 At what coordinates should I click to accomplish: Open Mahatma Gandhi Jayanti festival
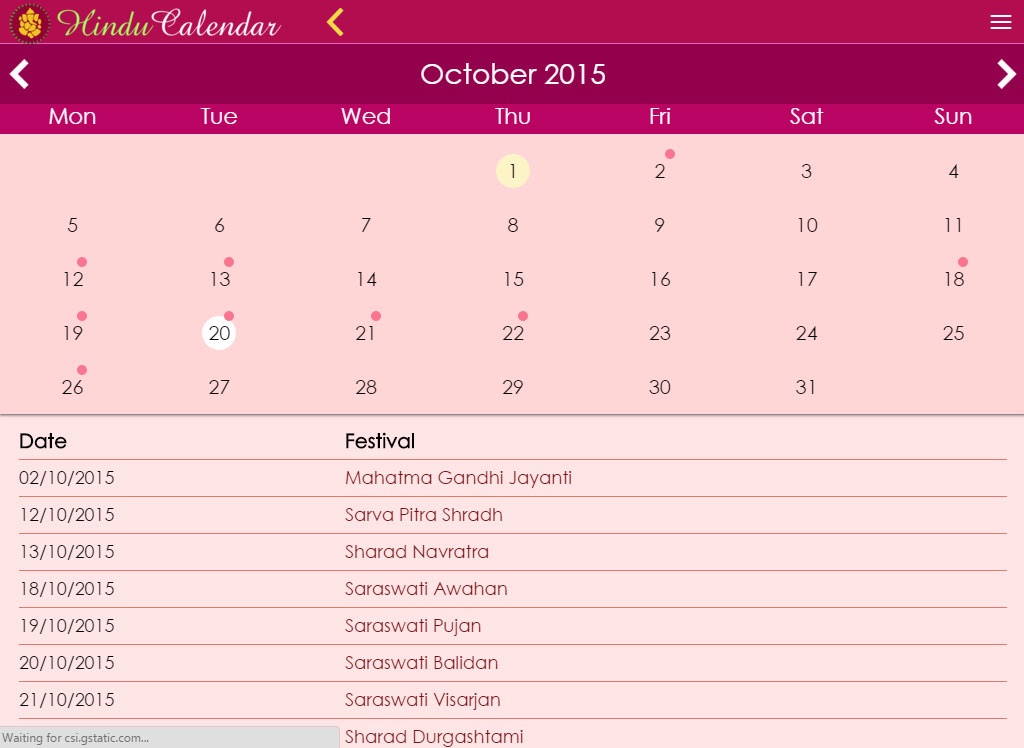[458, 478]
